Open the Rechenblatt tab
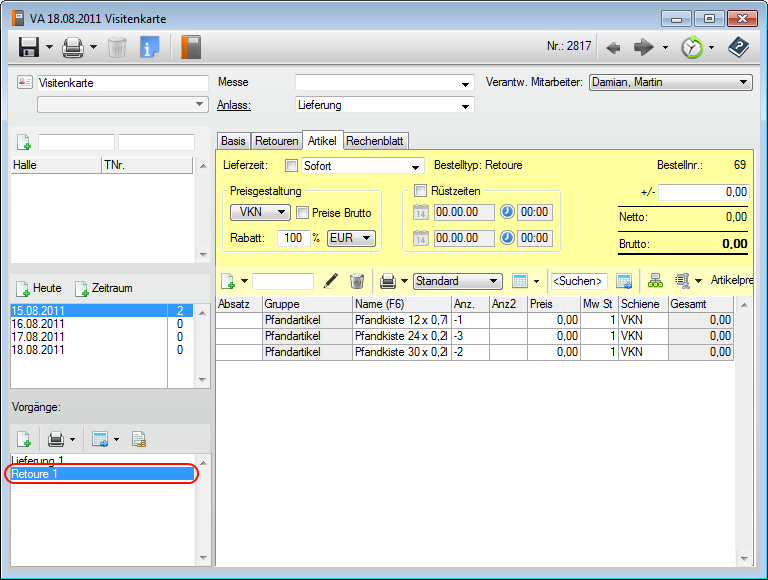Image resolution: width=768 pixels, height=580 pixels. pos(376,141)
